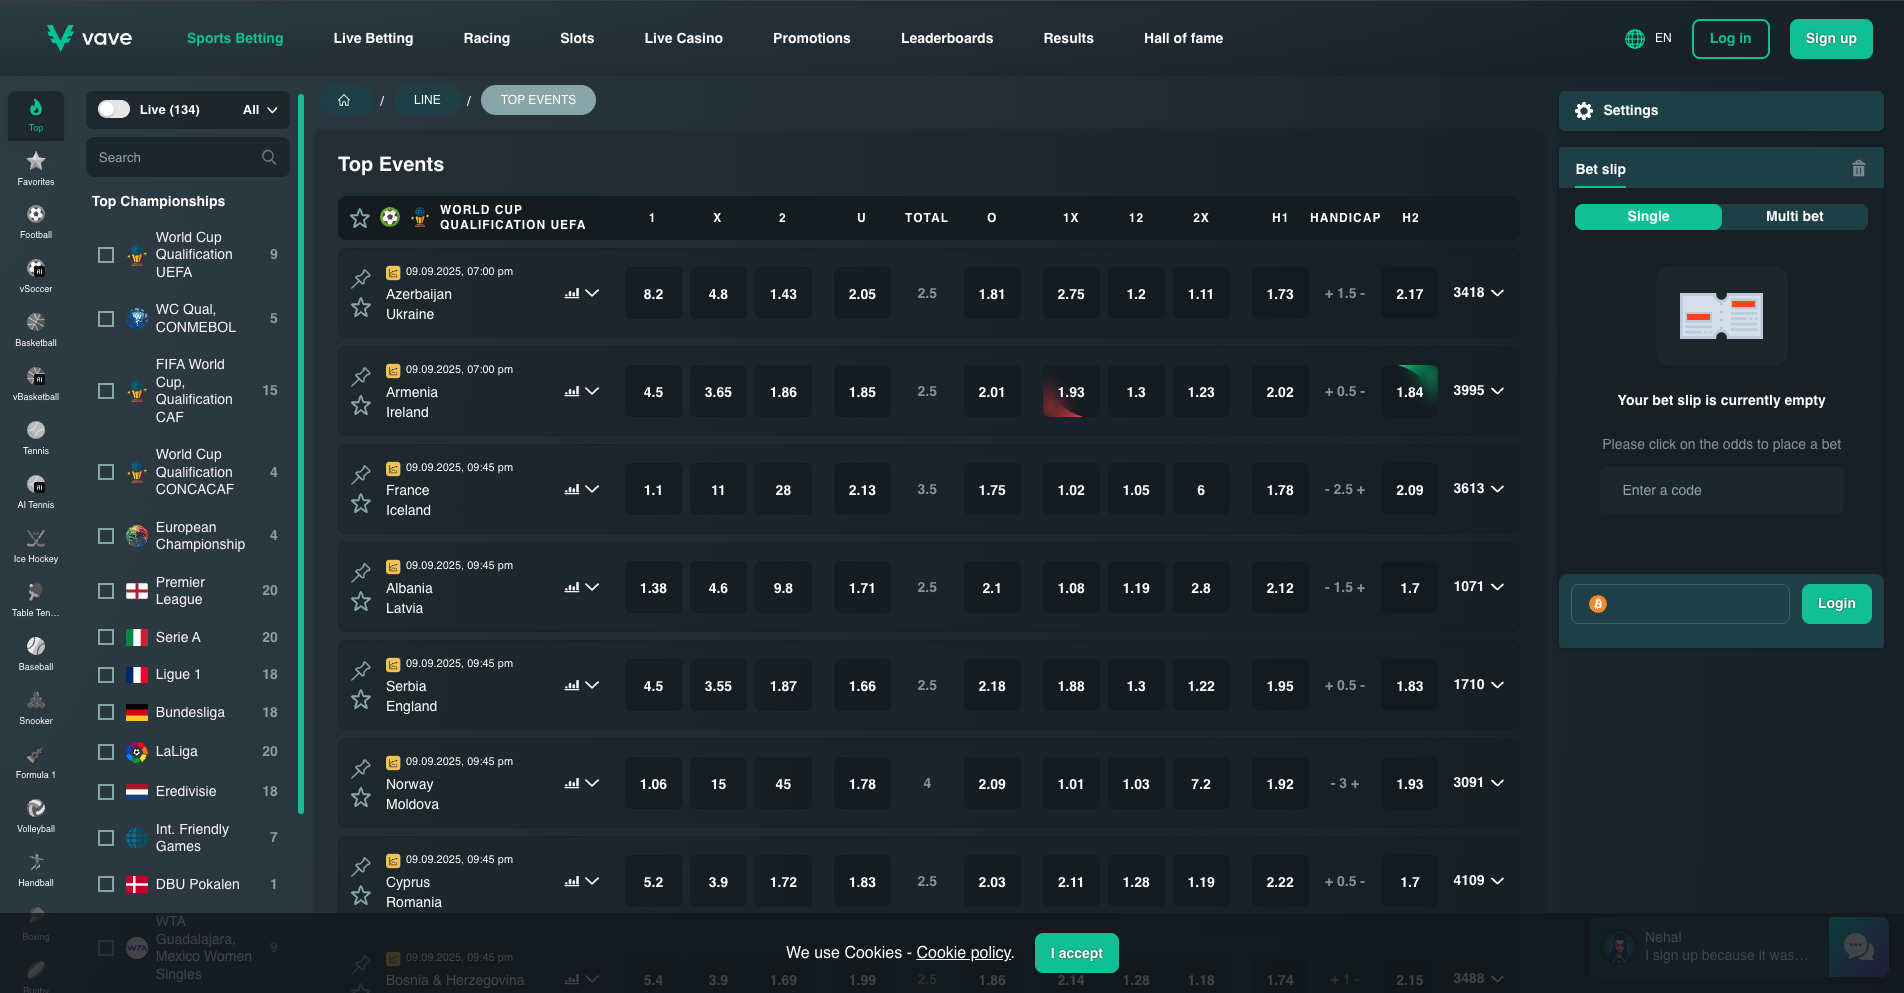
Task: Check the Bundesliga checkbox
Action: [106, 712]
